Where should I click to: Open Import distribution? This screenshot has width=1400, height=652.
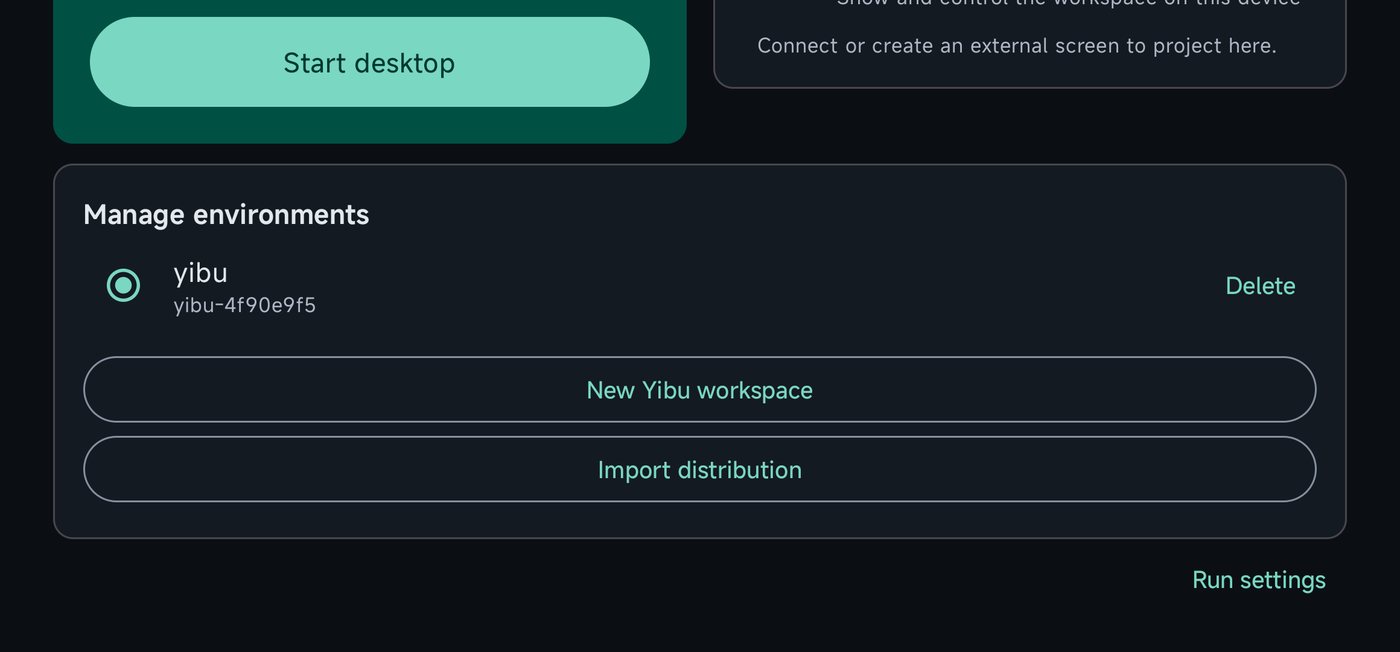[x=699, y=470]
